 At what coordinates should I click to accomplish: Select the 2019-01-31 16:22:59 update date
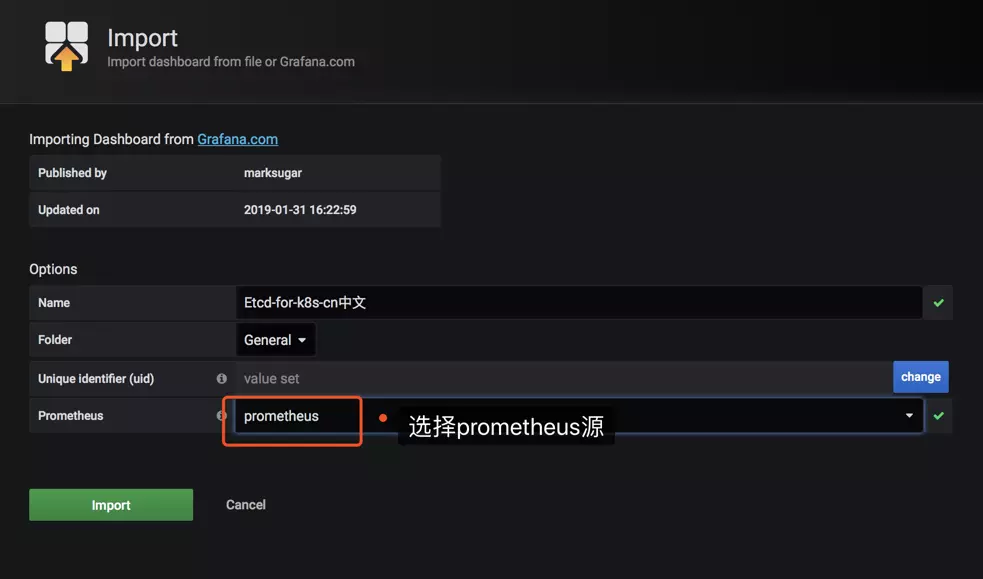pos(300,210)
